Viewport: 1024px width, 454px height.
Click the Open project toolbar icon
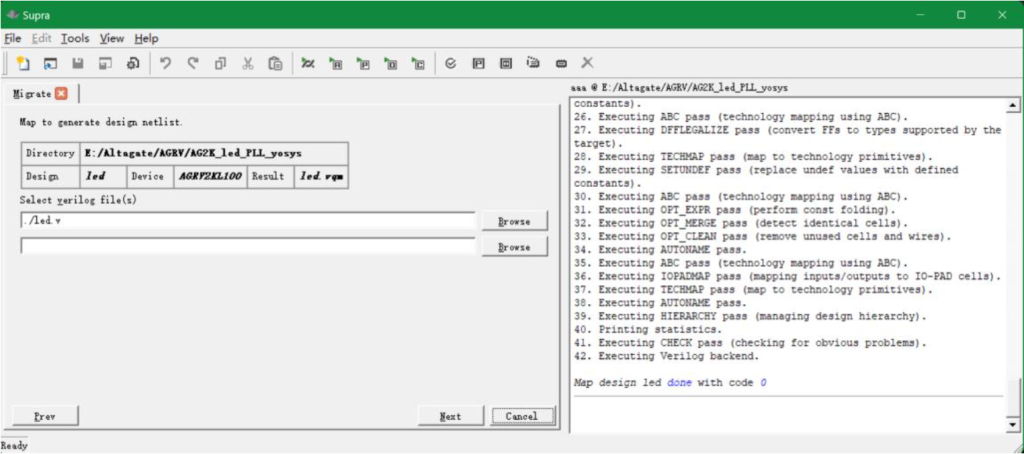pyautogui.click(x=50, y=63)
